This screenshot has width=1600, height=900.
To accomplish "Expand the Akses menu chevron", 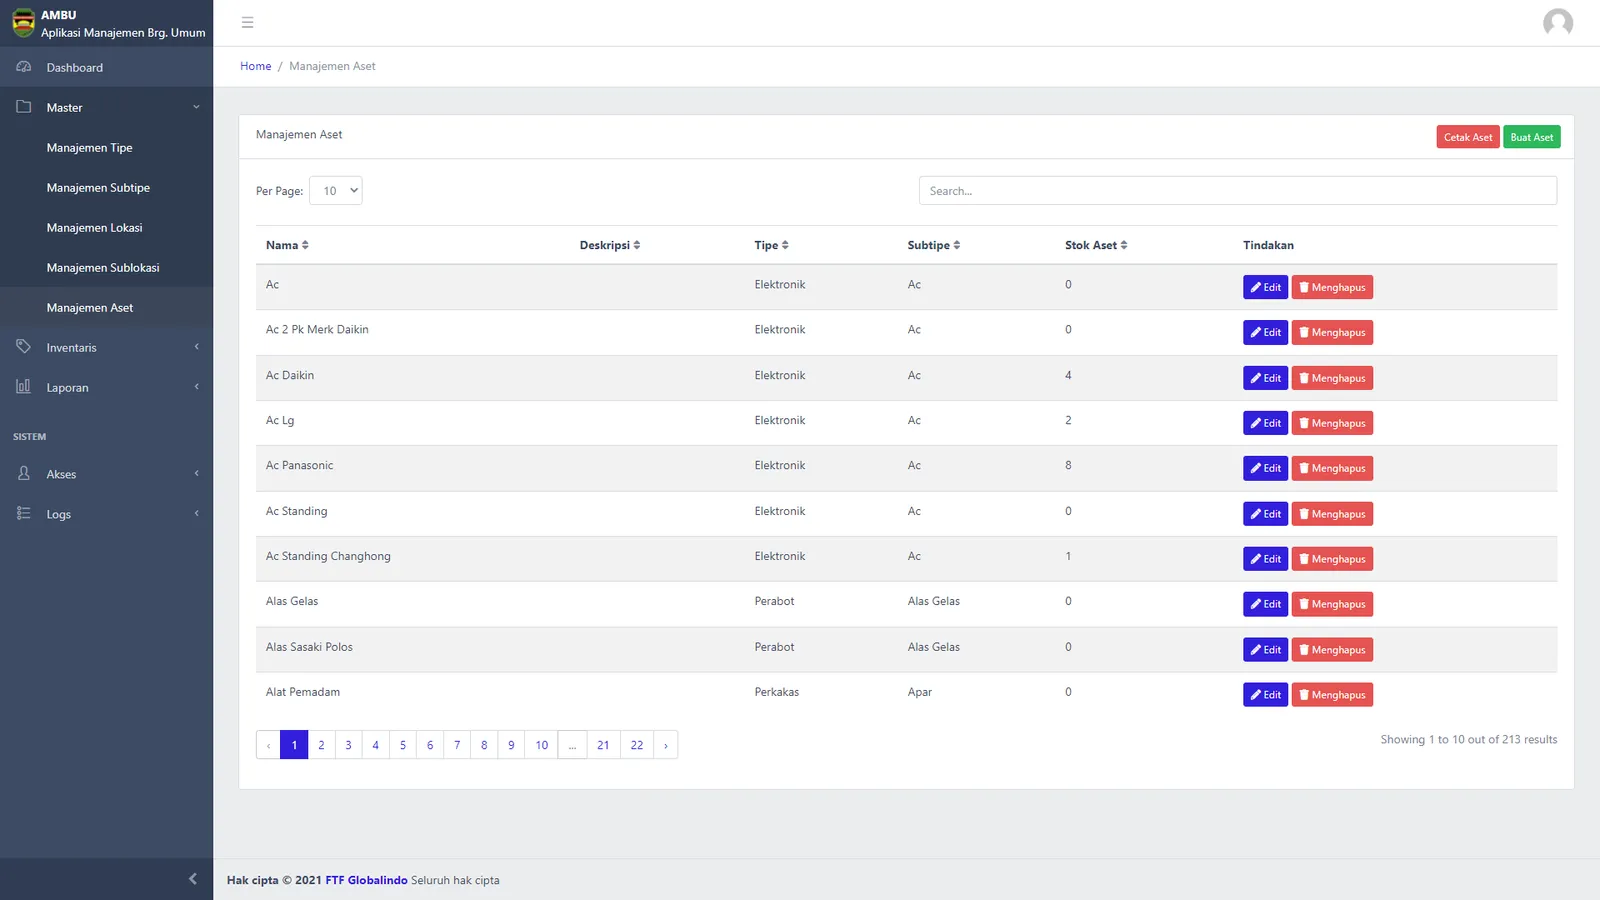I will pos(196,474).
